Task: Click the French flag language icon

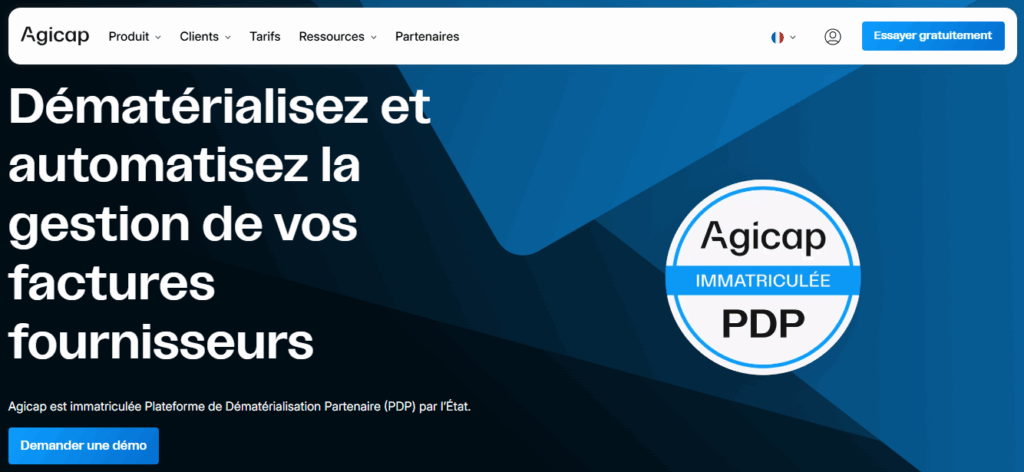Action: click(777, 37)
